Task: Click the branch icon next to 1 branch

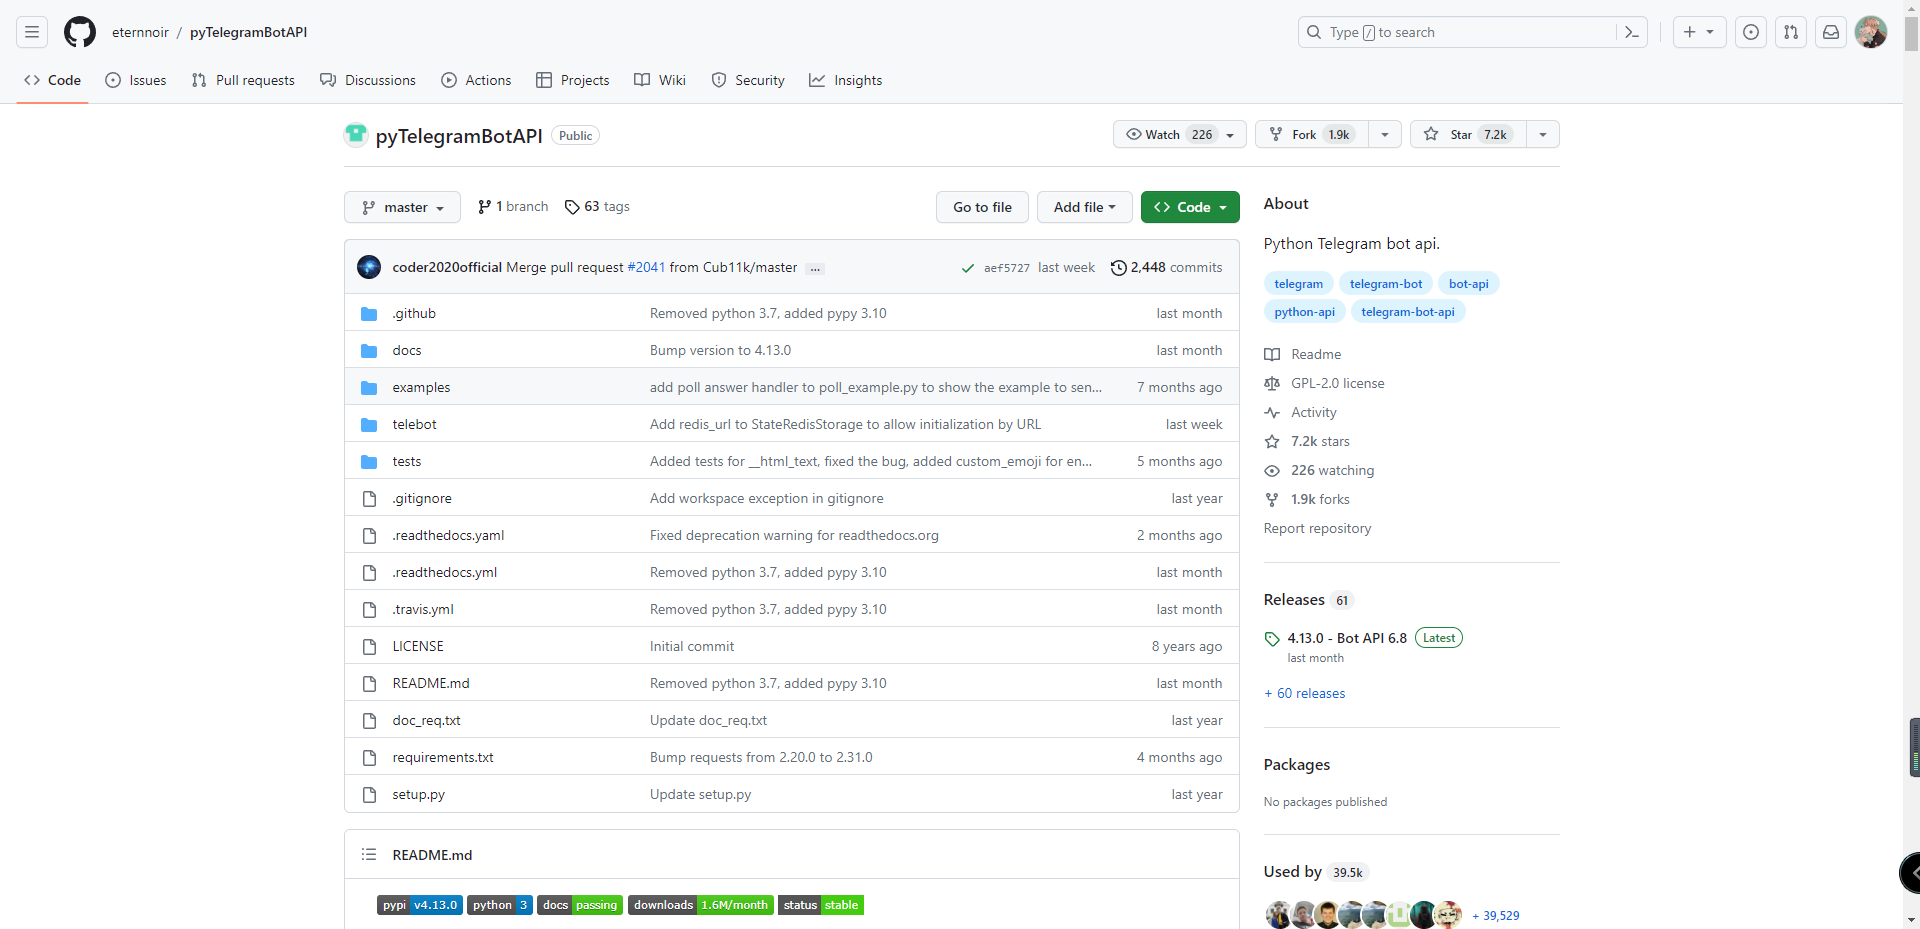Action: (484, 207)
